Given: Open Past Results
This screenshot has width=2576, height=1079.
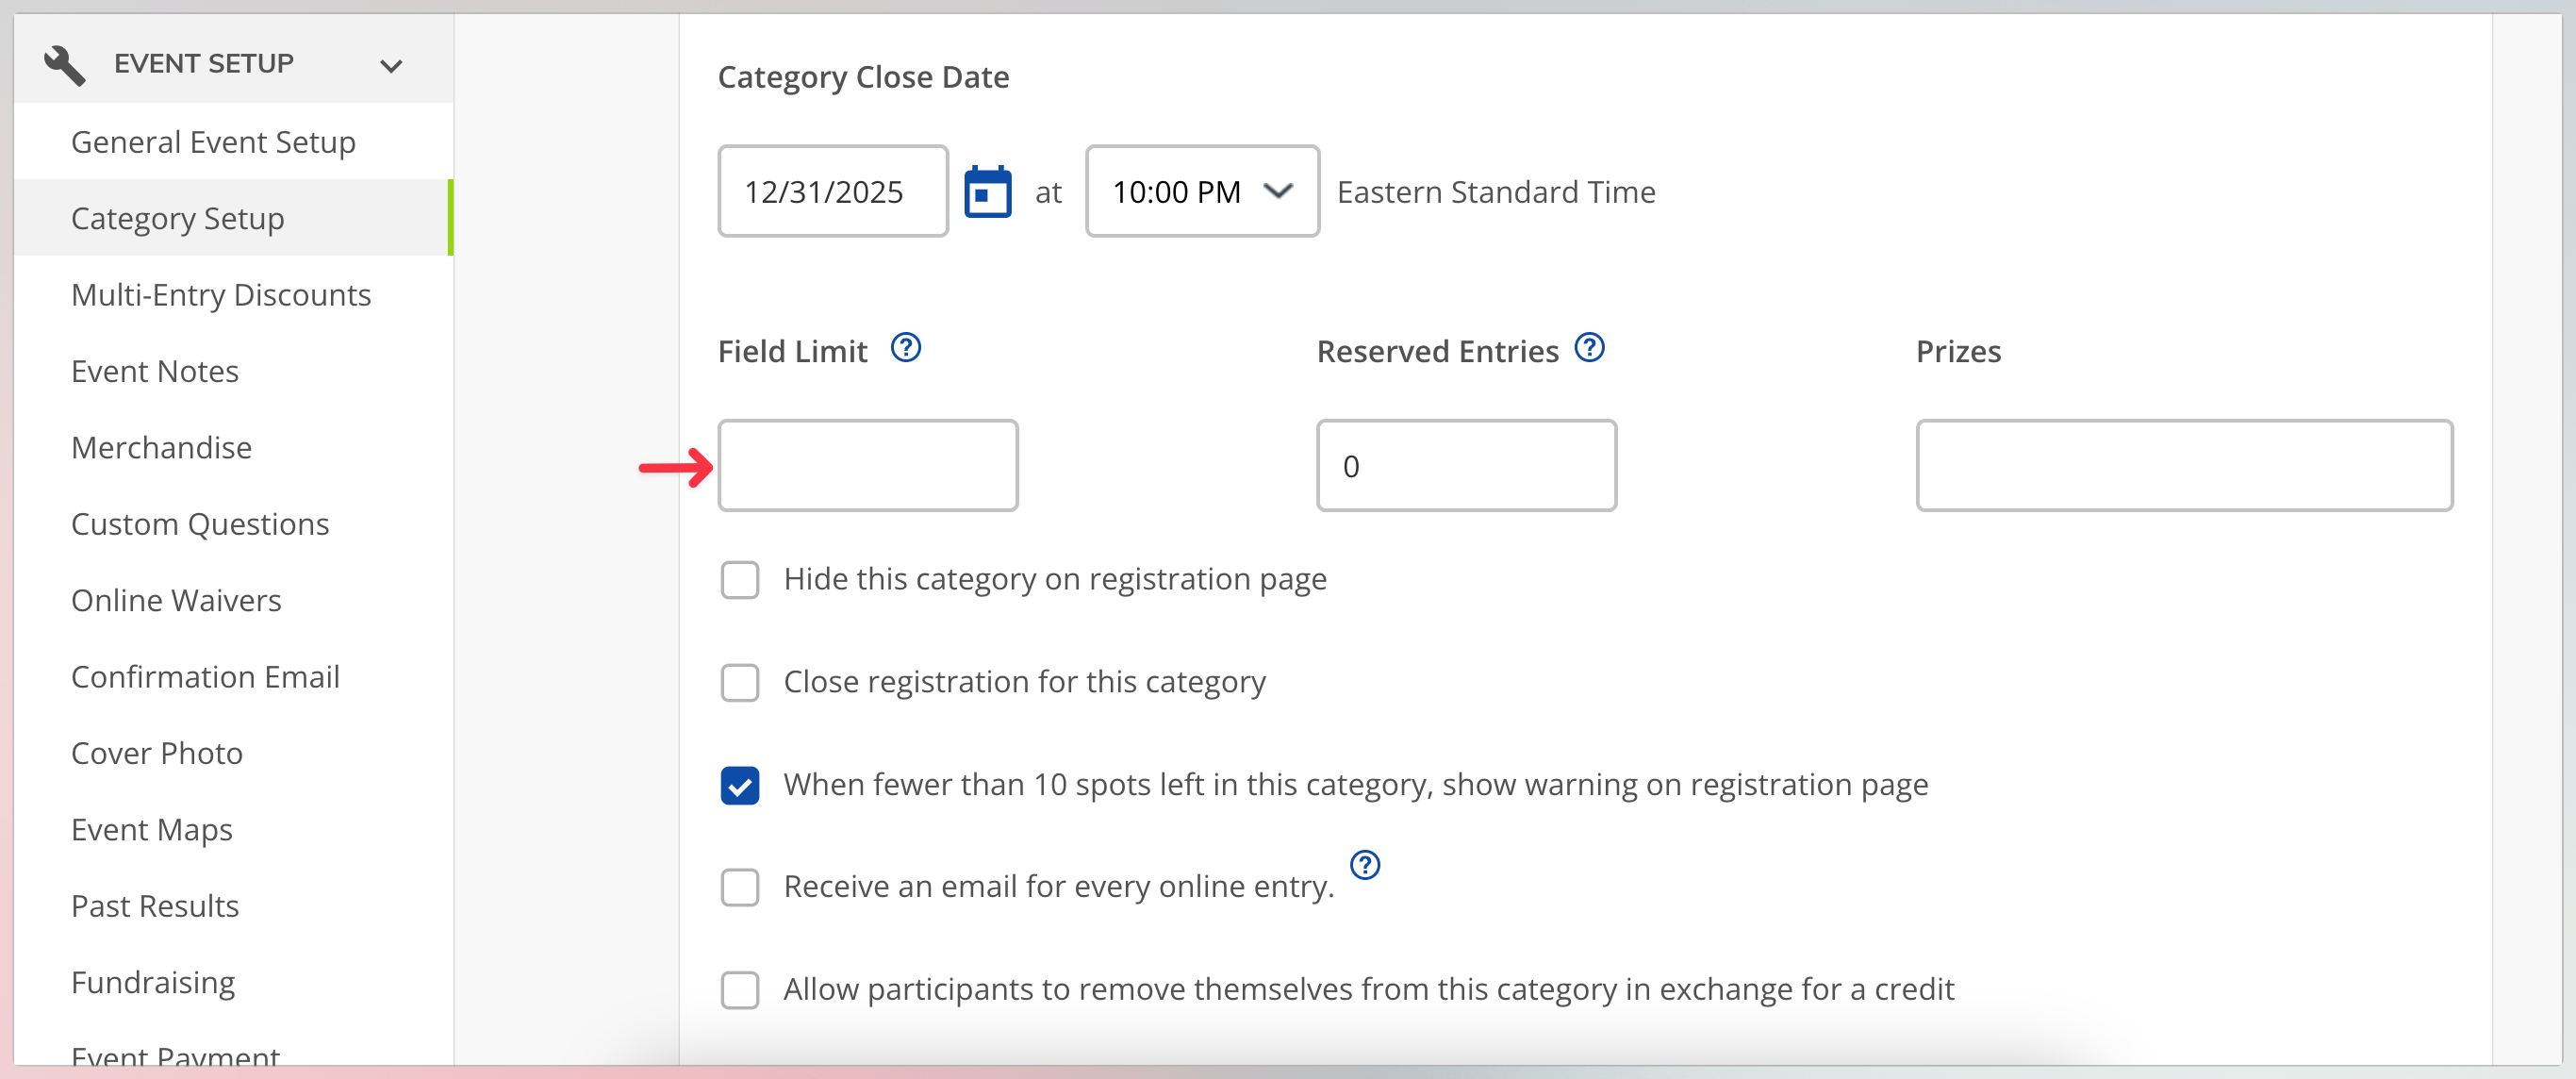Looking at the screenshot, I should point(155,906).
